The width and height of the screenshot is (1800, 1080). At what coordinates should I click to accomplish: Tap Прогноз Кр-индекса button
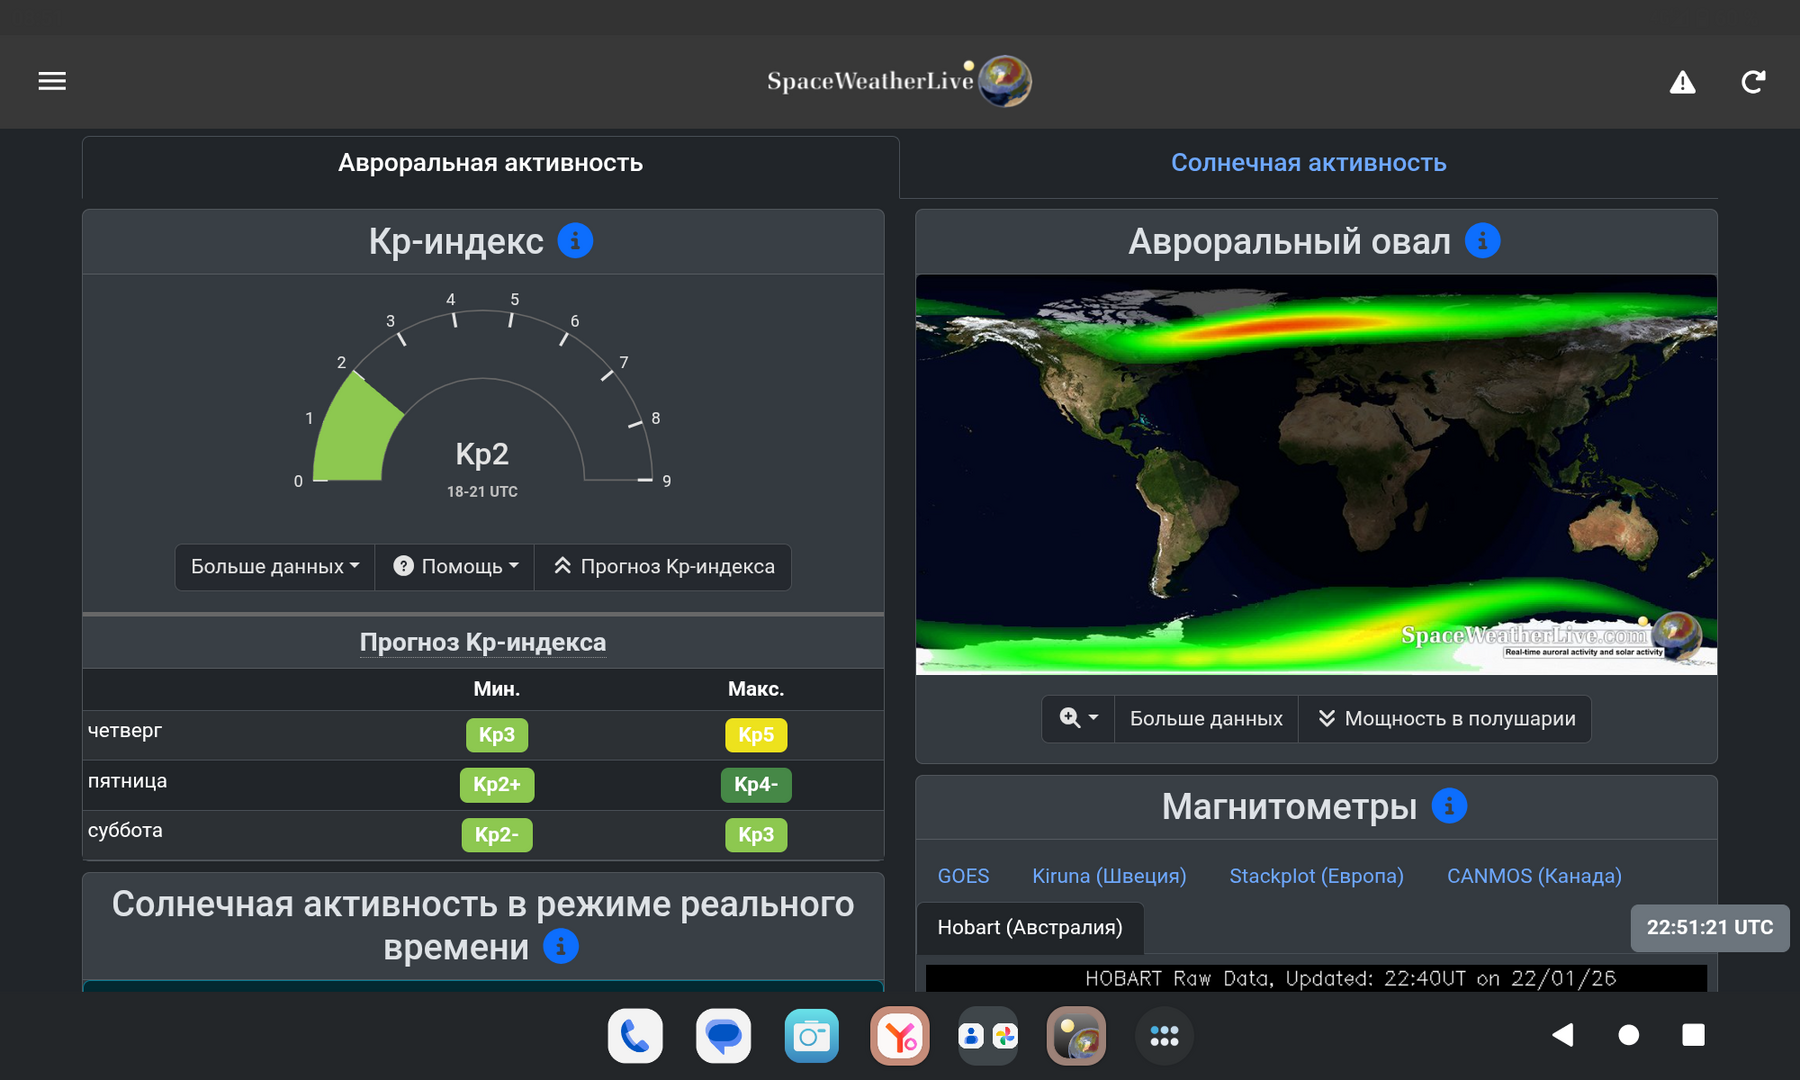tap(663, 567)
